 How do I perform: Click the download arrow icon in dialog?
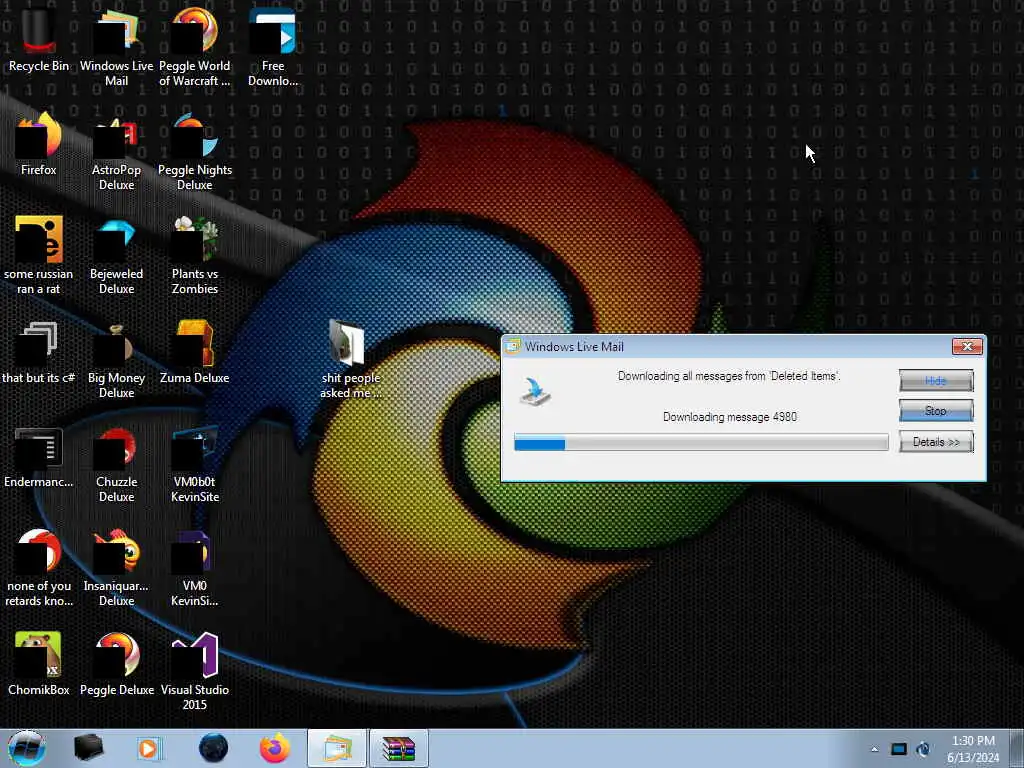click(x=536, y=392)
